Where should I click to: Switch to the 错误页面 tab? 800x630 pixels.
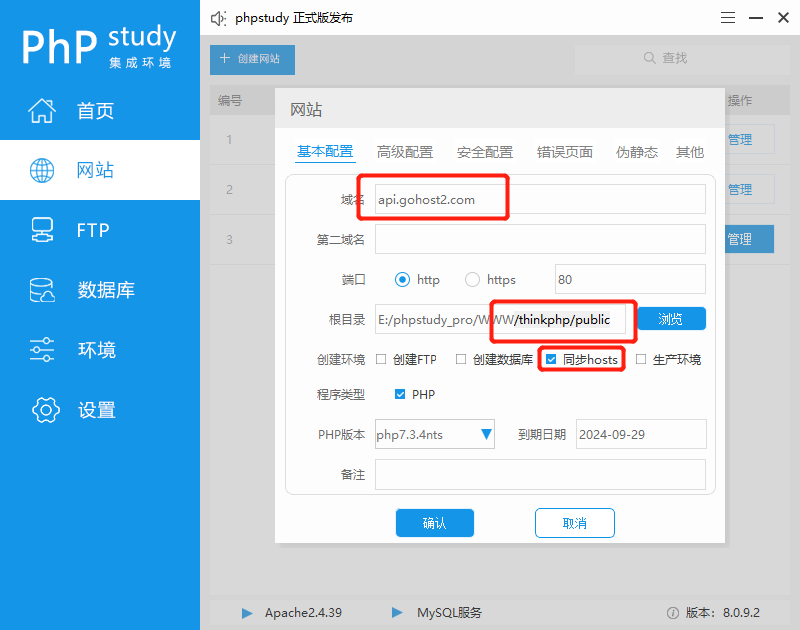click(x=565, y=152)
